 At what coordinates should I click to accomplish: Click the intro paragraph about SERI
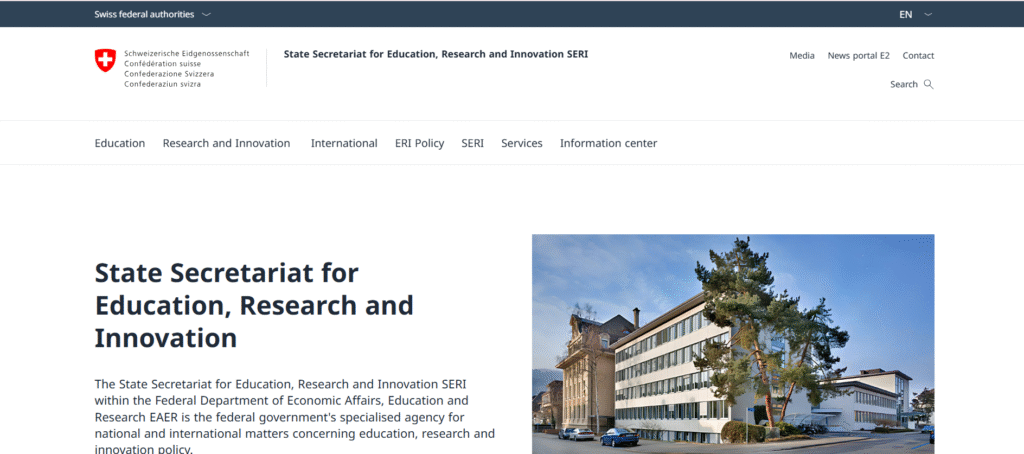point(295,416)
